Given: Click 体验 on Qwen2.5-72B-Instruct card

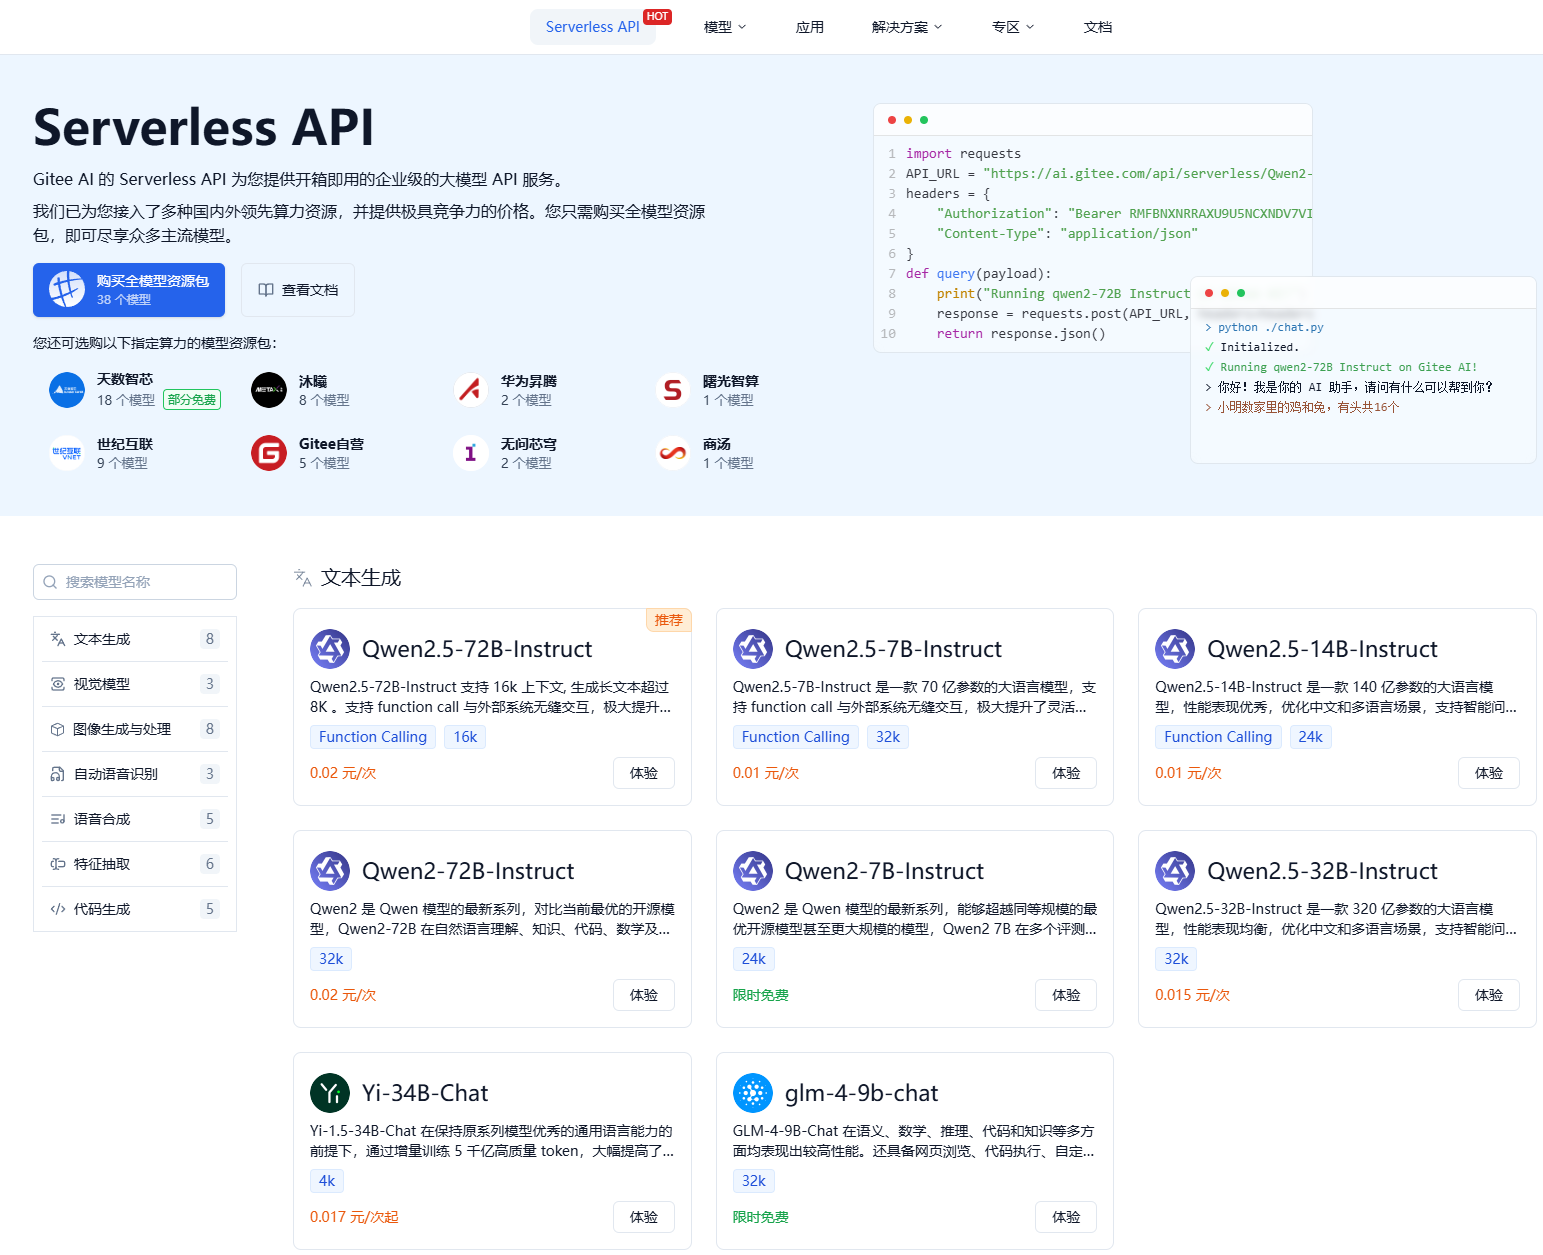Looking at the screenshot, I should point(644,773).
